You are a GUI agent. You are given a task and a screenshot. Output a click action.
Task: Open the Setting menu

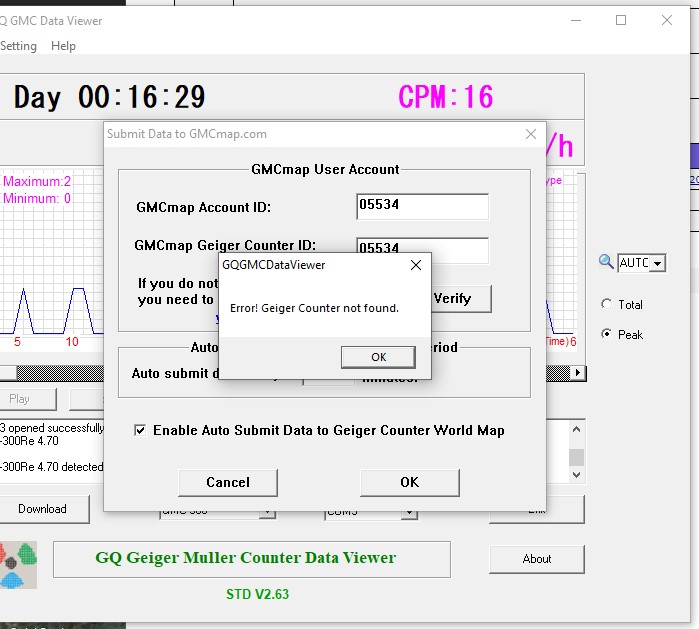pyautogui.click(x=18, y=46)
